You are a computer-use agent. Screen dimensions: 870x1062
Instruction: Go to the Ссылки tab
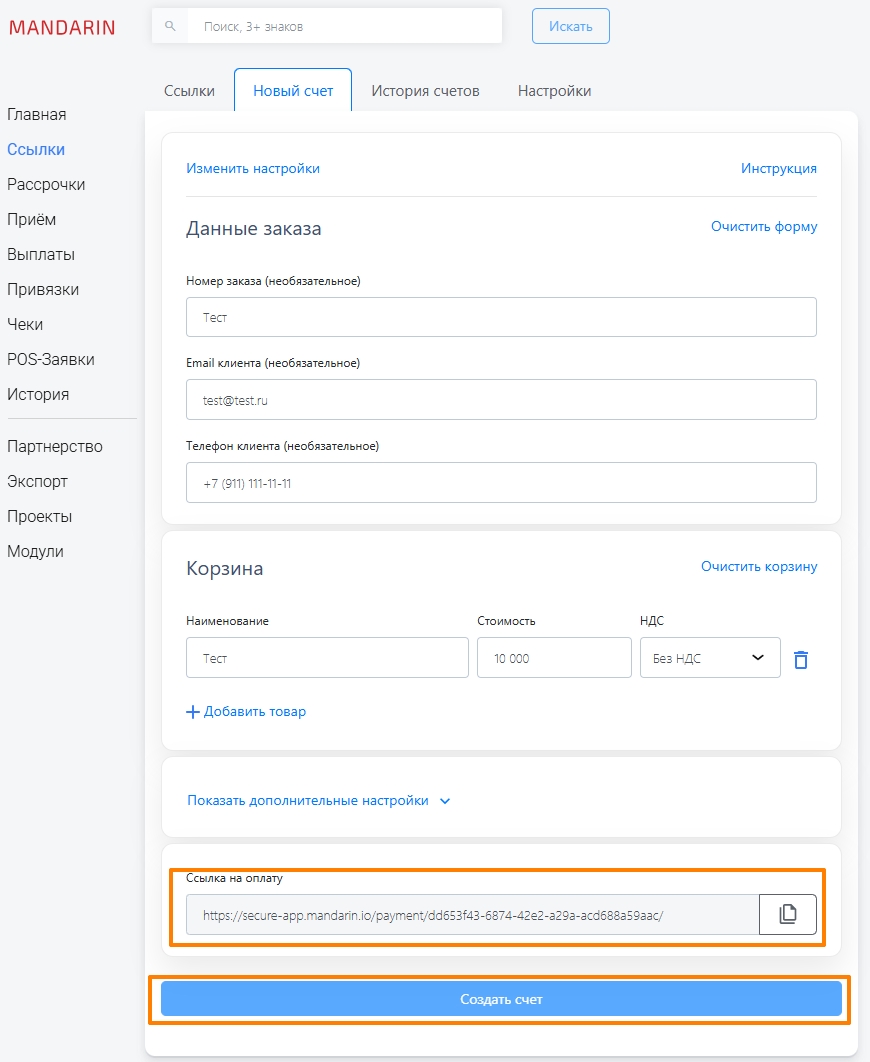click(189, 91)
